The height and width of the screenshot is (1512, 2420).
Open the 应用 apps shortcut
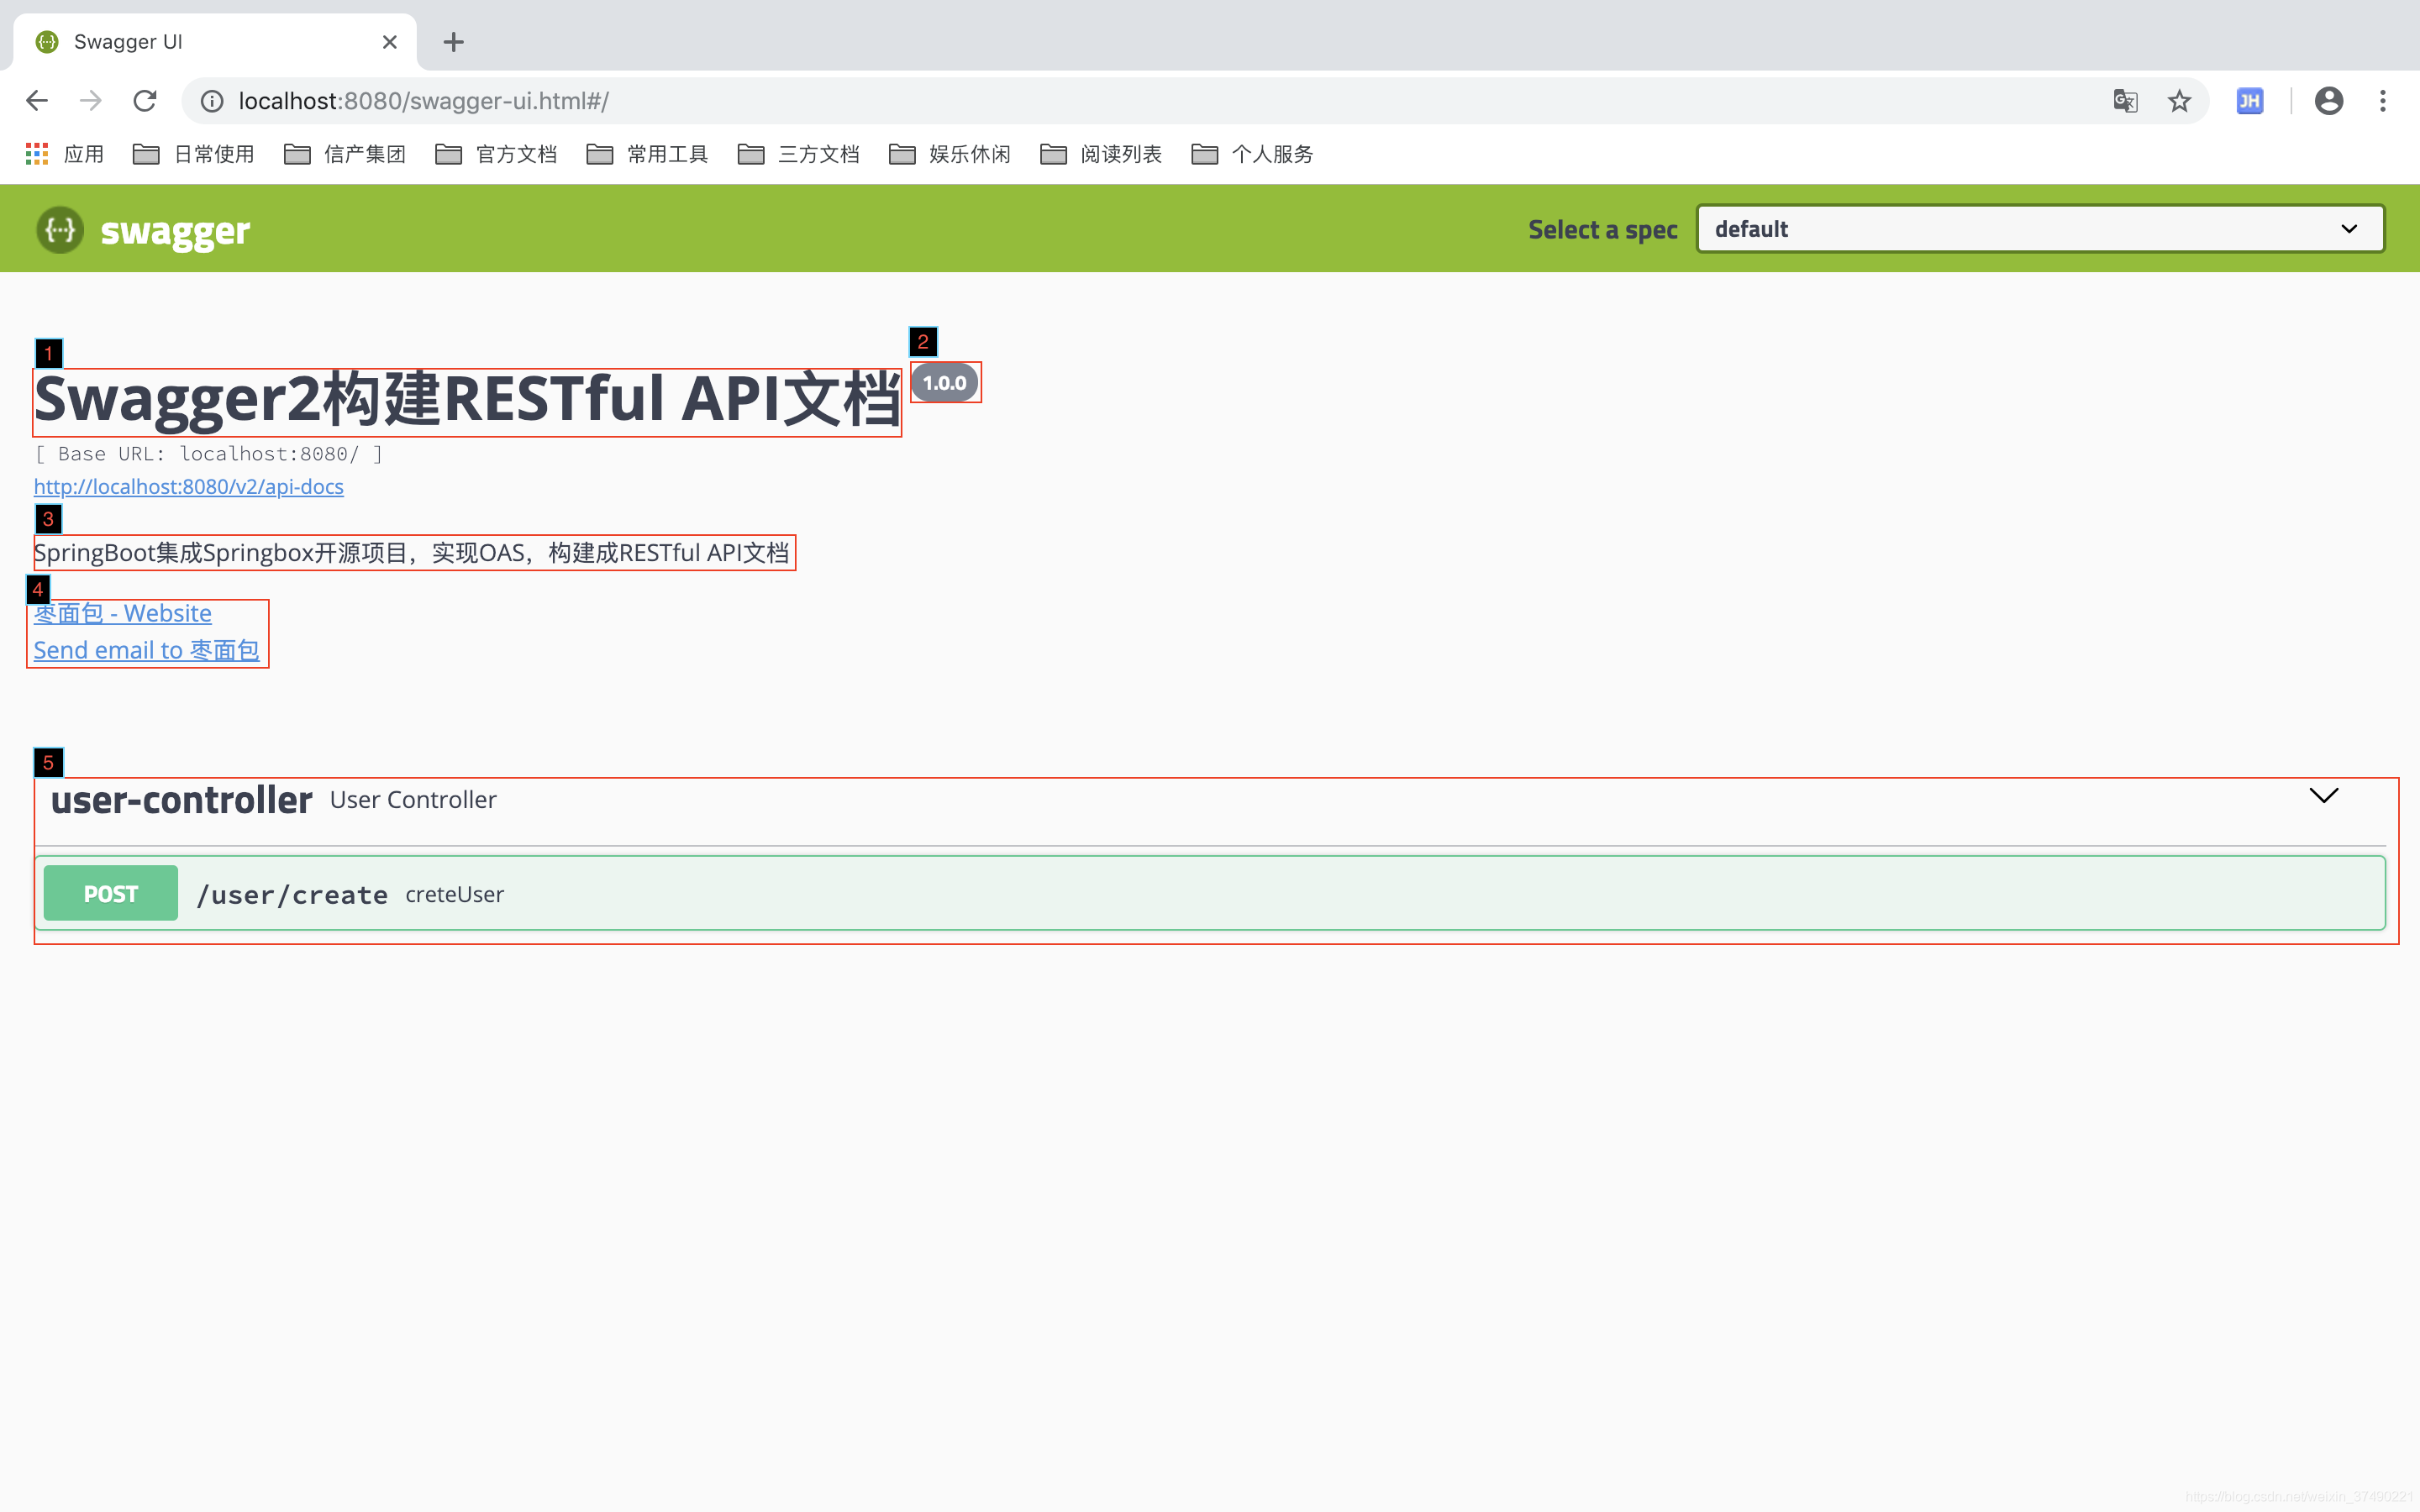(x=64, y=154)
